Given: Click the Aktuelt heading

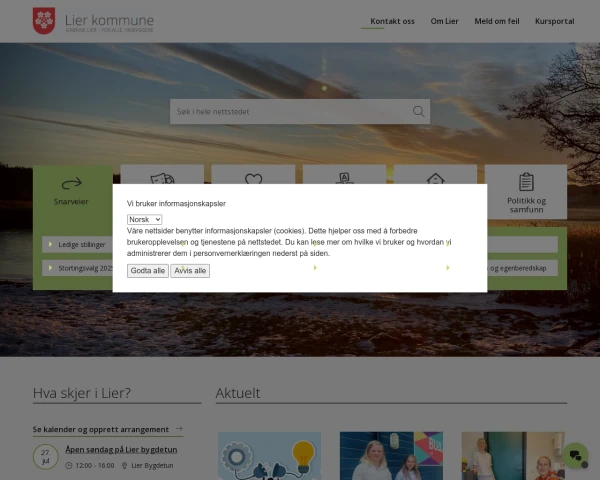Looking at the screenshot, I should coord(238,393).
